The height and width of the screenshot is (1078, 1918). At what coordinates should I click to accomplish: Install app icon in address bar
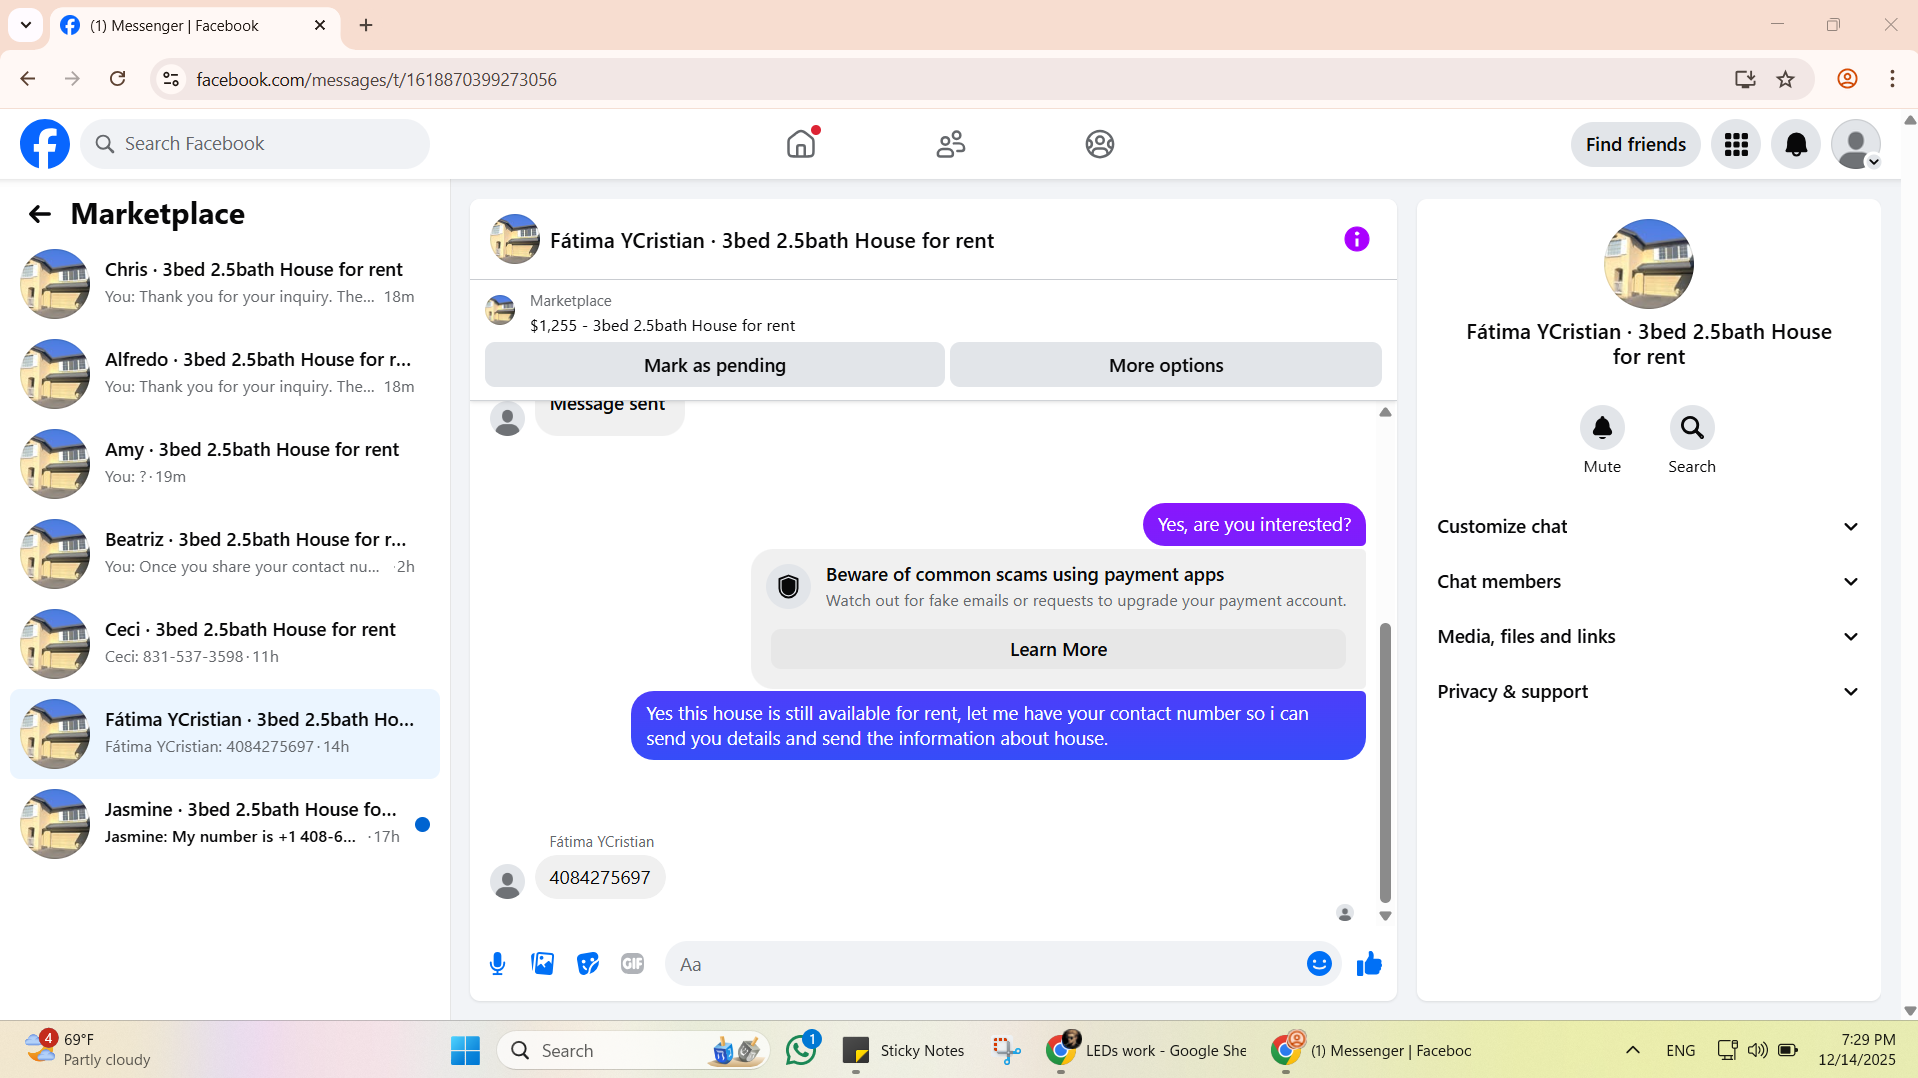click(x=1744, y=79)
